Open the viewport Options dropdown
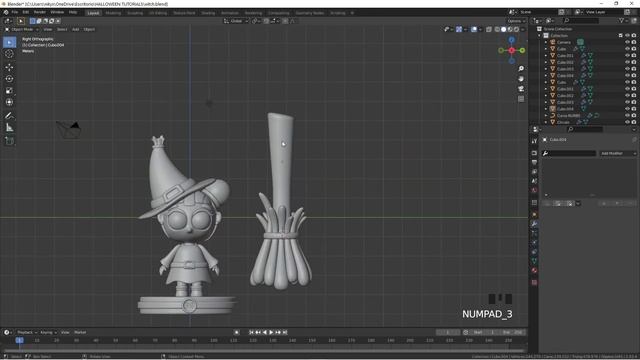Screen dimensions: 640x360 [516, 21]
